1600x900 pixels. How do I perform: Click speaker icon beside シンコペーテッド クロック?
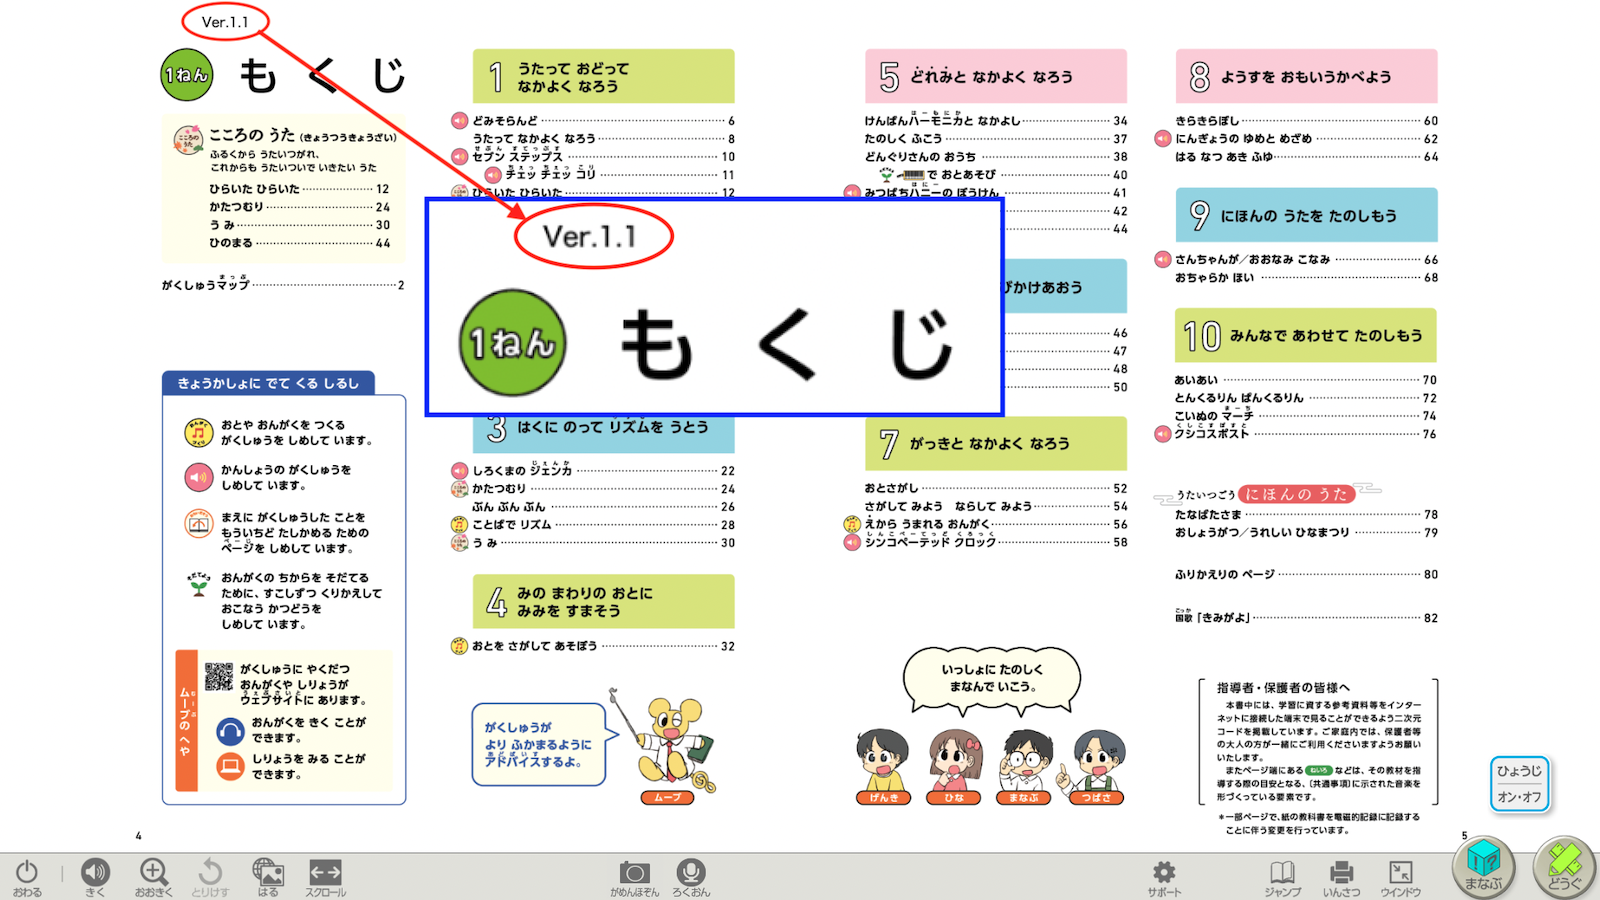tap(852, 542)
